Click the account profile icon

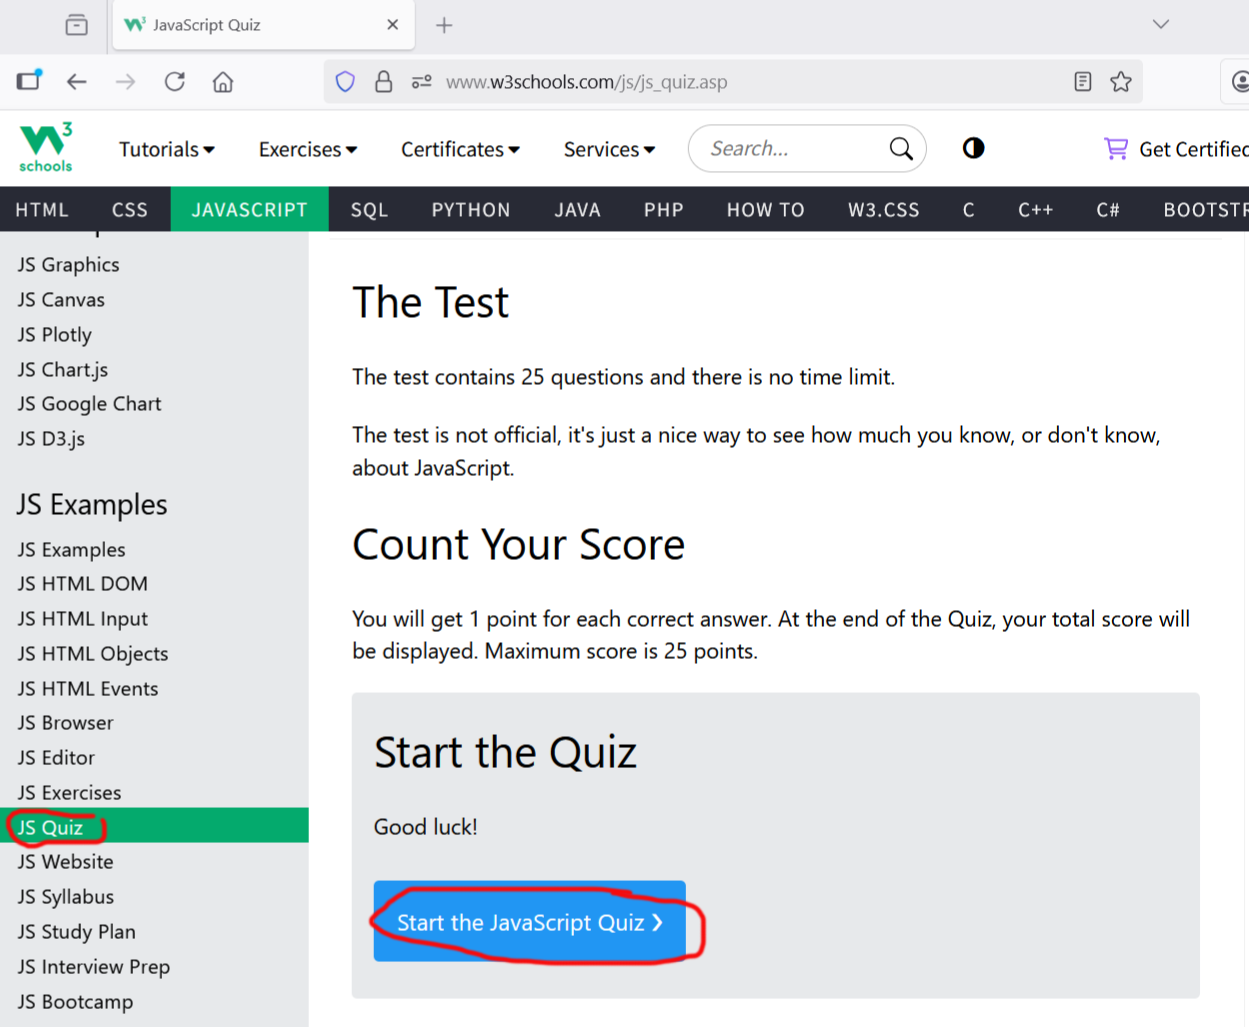[x=1240, y=82]
